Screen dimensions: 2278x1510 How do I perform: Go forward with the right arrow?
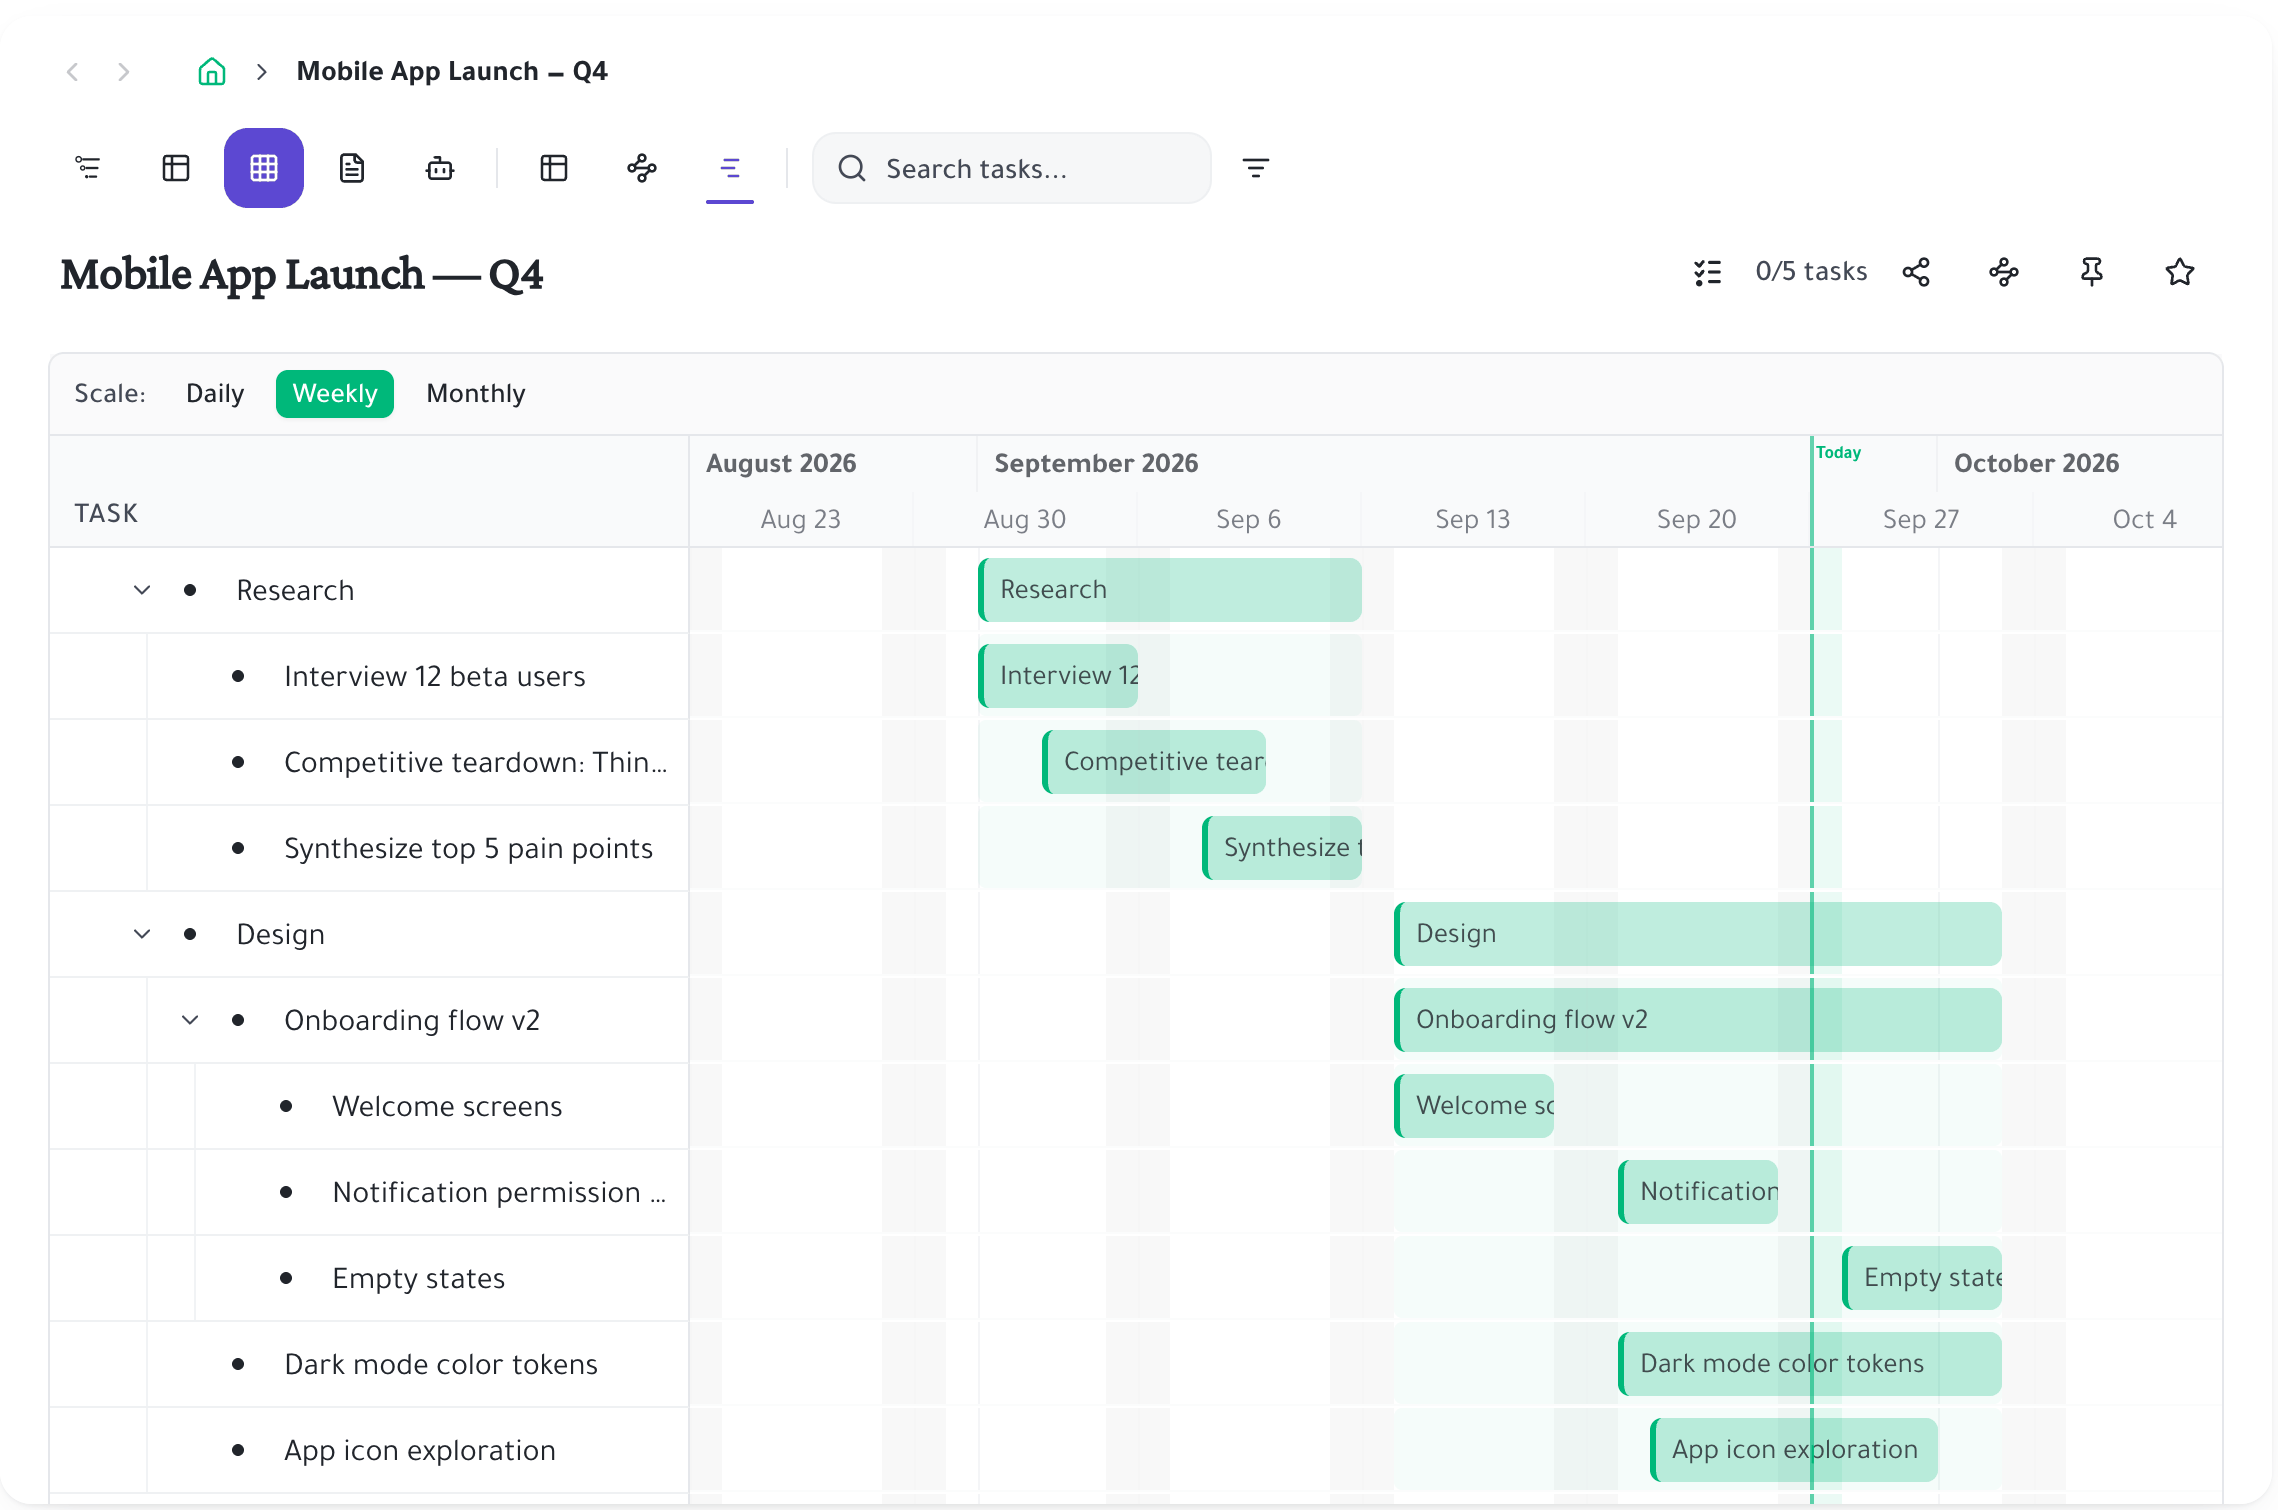pyautogui.click(x=123, y=72)
